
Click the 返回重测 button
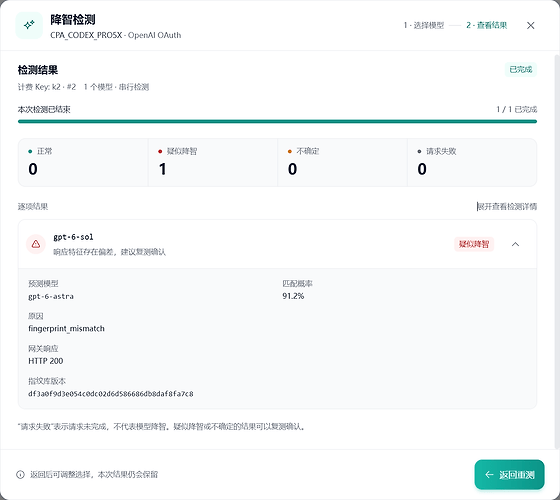[x=509, y=474]
